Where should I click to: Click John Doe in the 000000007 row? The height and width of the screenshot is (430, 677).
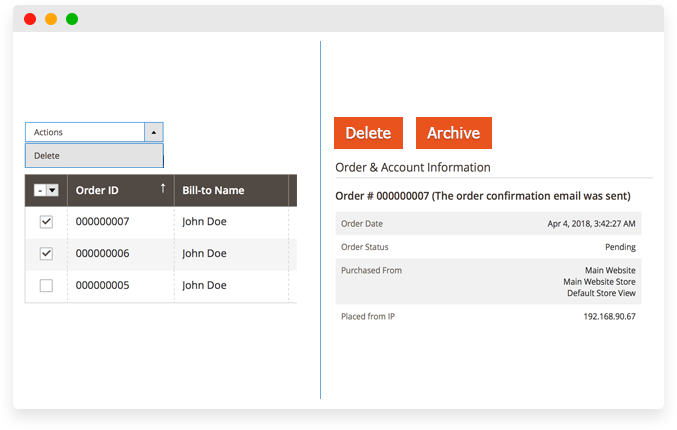click(x=204, y=221)
